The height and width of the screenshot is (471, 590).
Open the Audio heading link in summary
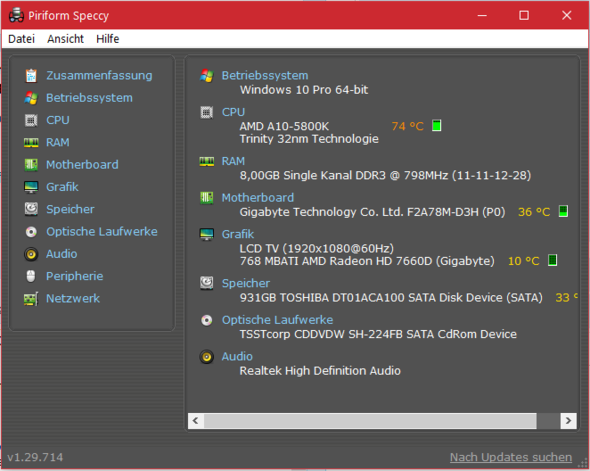tap(237, 357)
